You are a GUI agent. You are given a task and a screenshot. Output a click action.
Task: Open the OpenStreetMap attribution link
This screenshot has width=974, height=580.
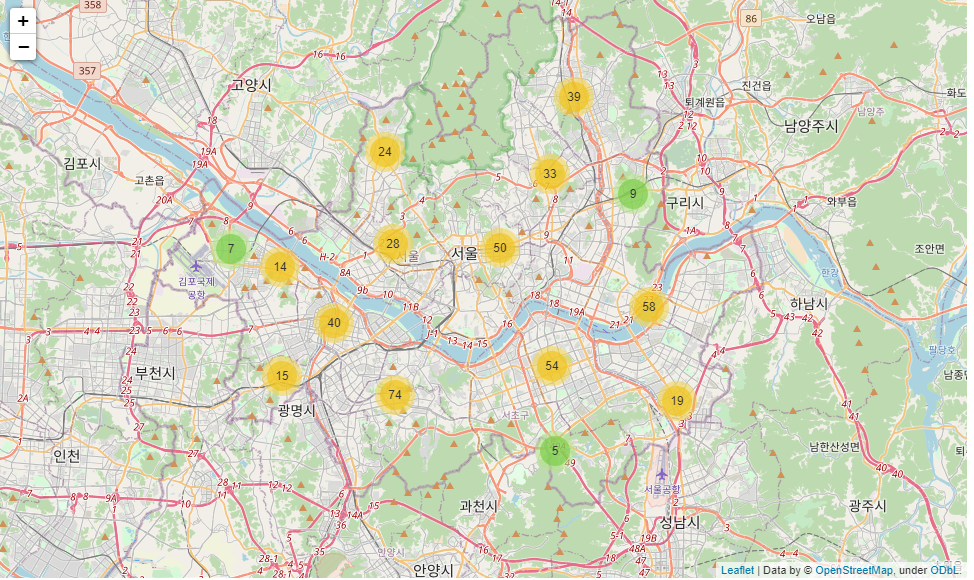click(x=853, y=570)
